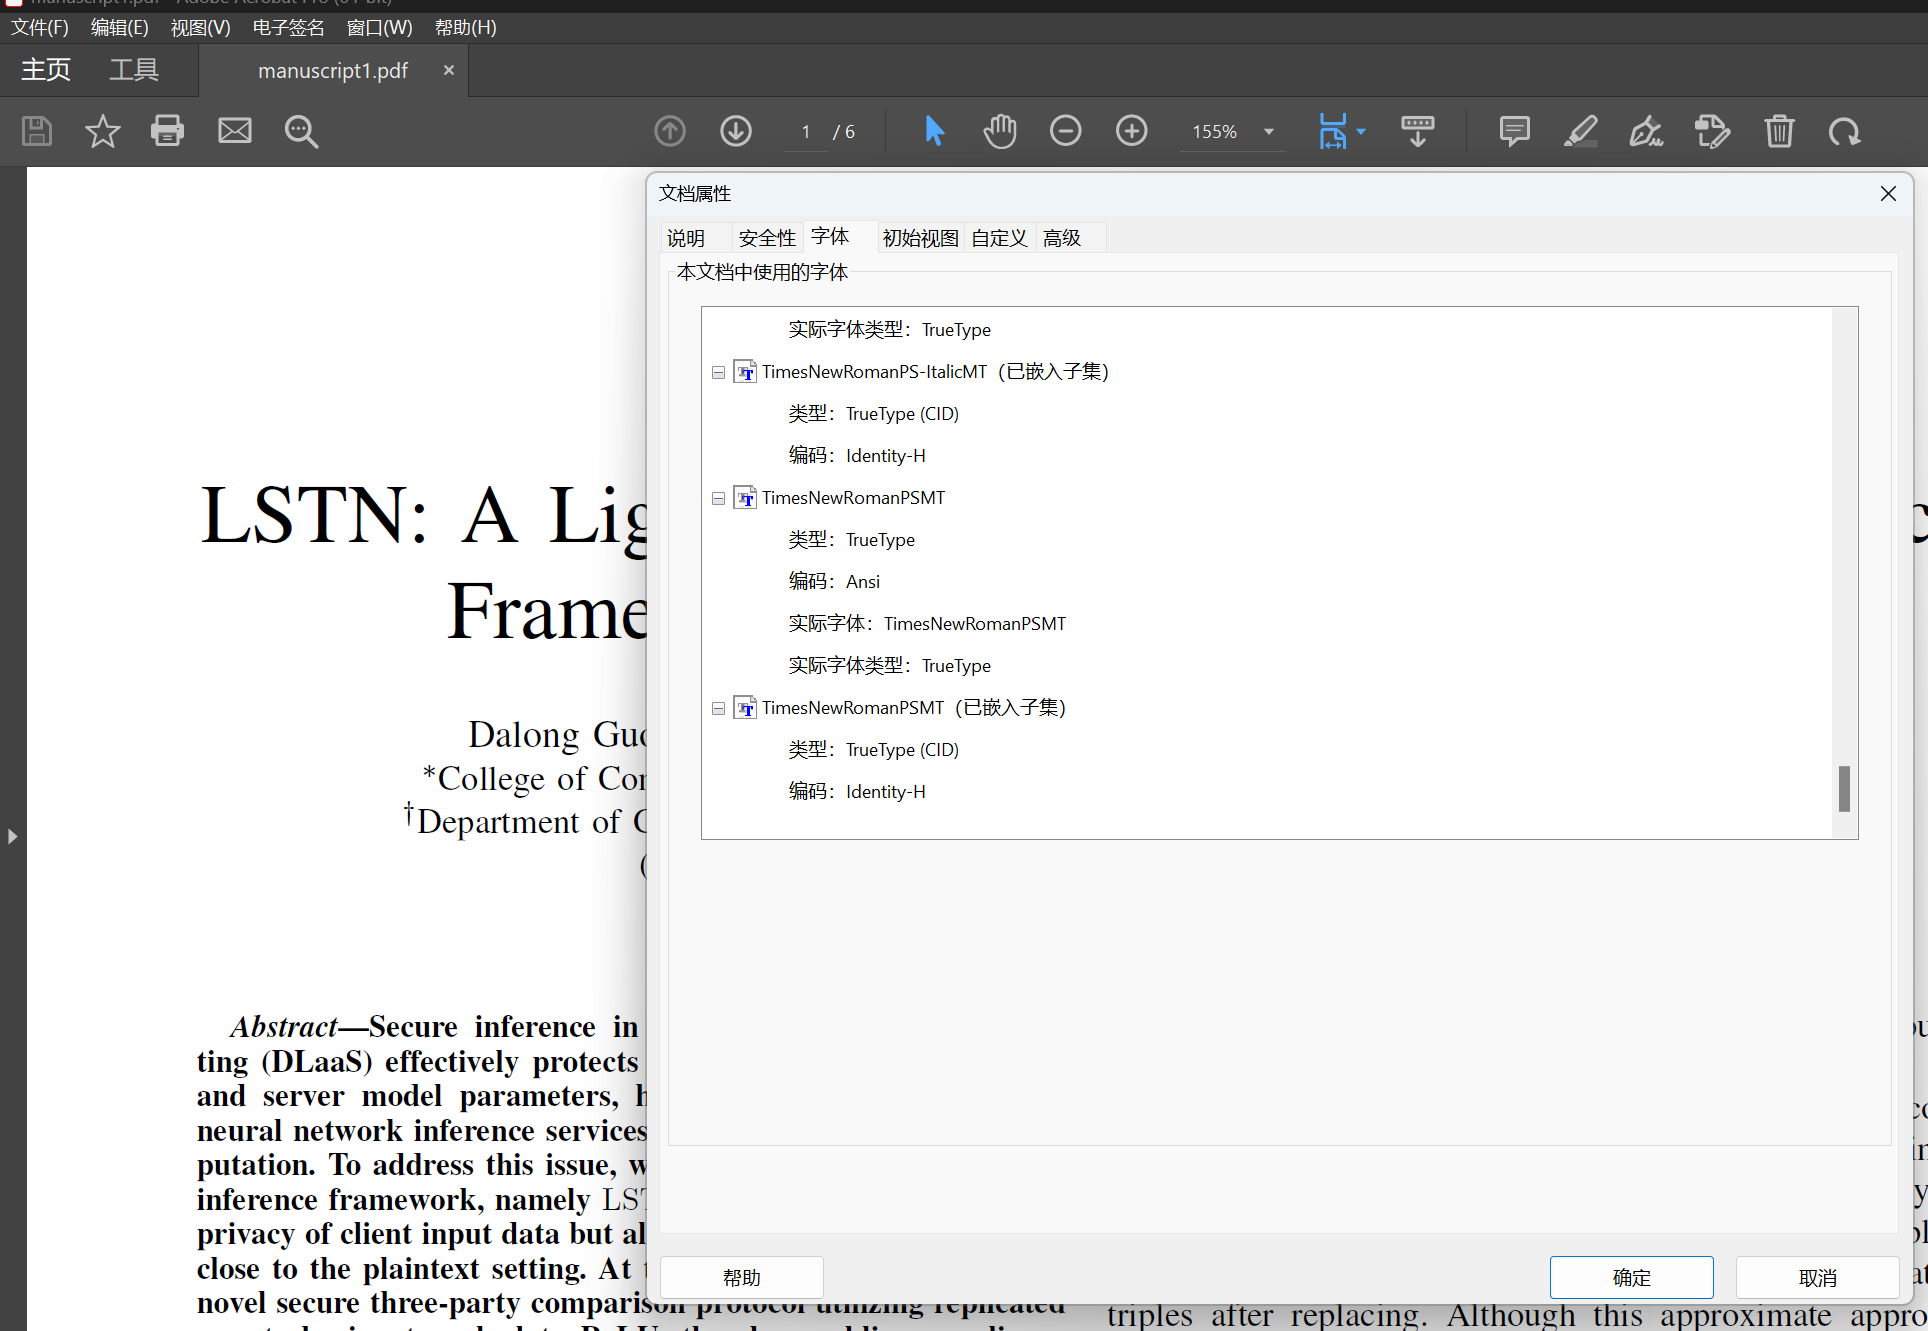Collapse TimesNewRomanPS-ItalicMT font entry
This screenshot has height=1331, width=1928.
[x=718, y=372]
